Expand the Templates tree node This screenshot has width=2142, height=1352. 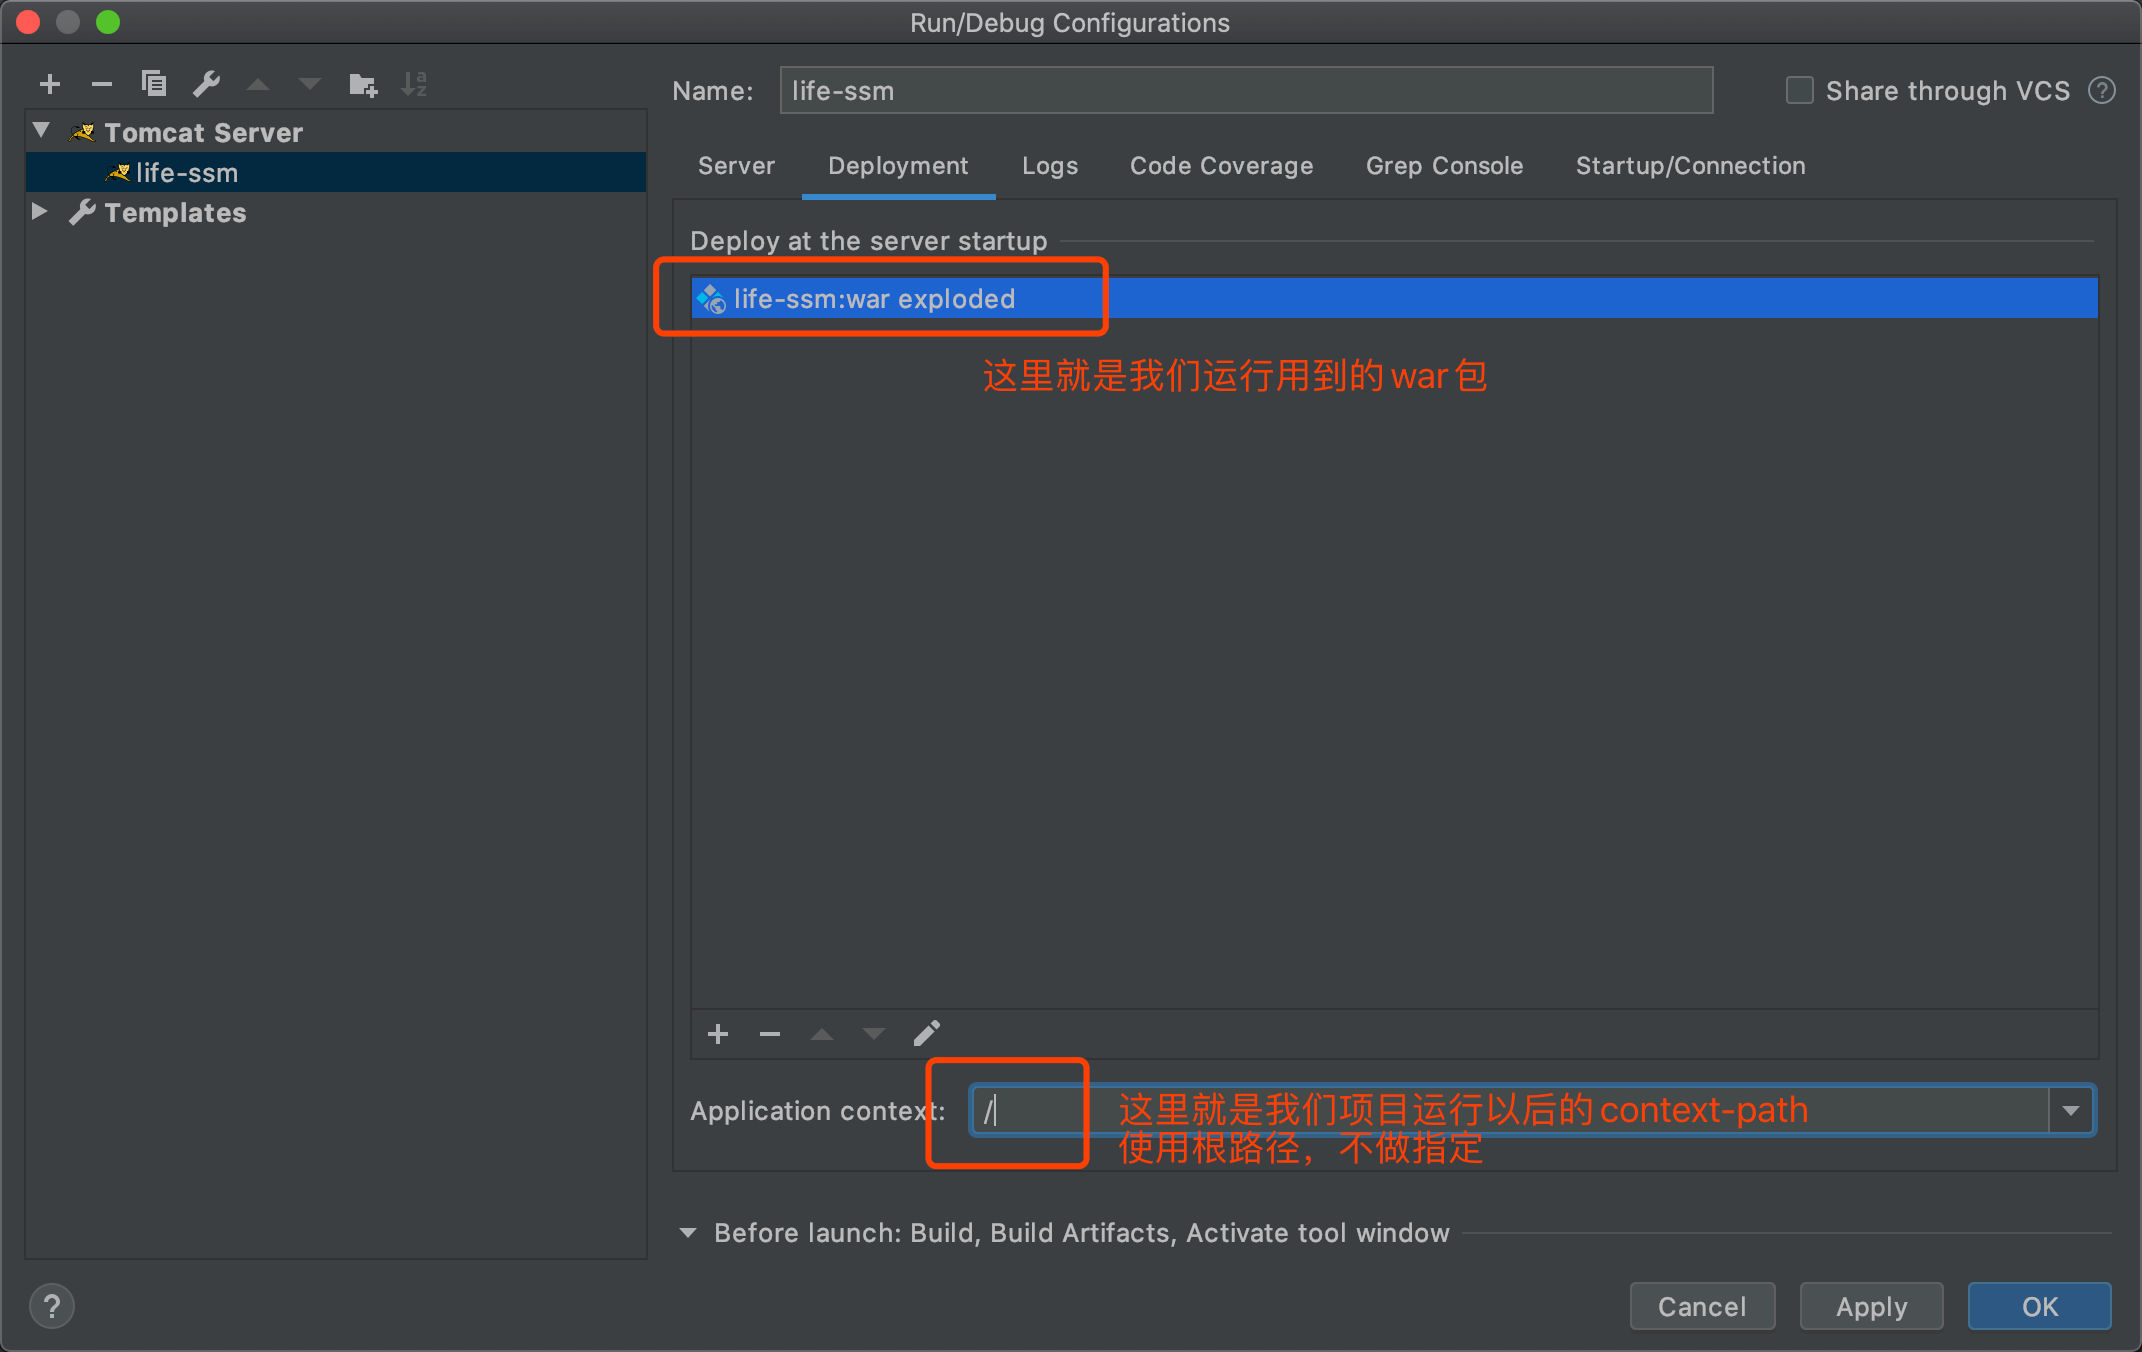(x=40, y=212)
